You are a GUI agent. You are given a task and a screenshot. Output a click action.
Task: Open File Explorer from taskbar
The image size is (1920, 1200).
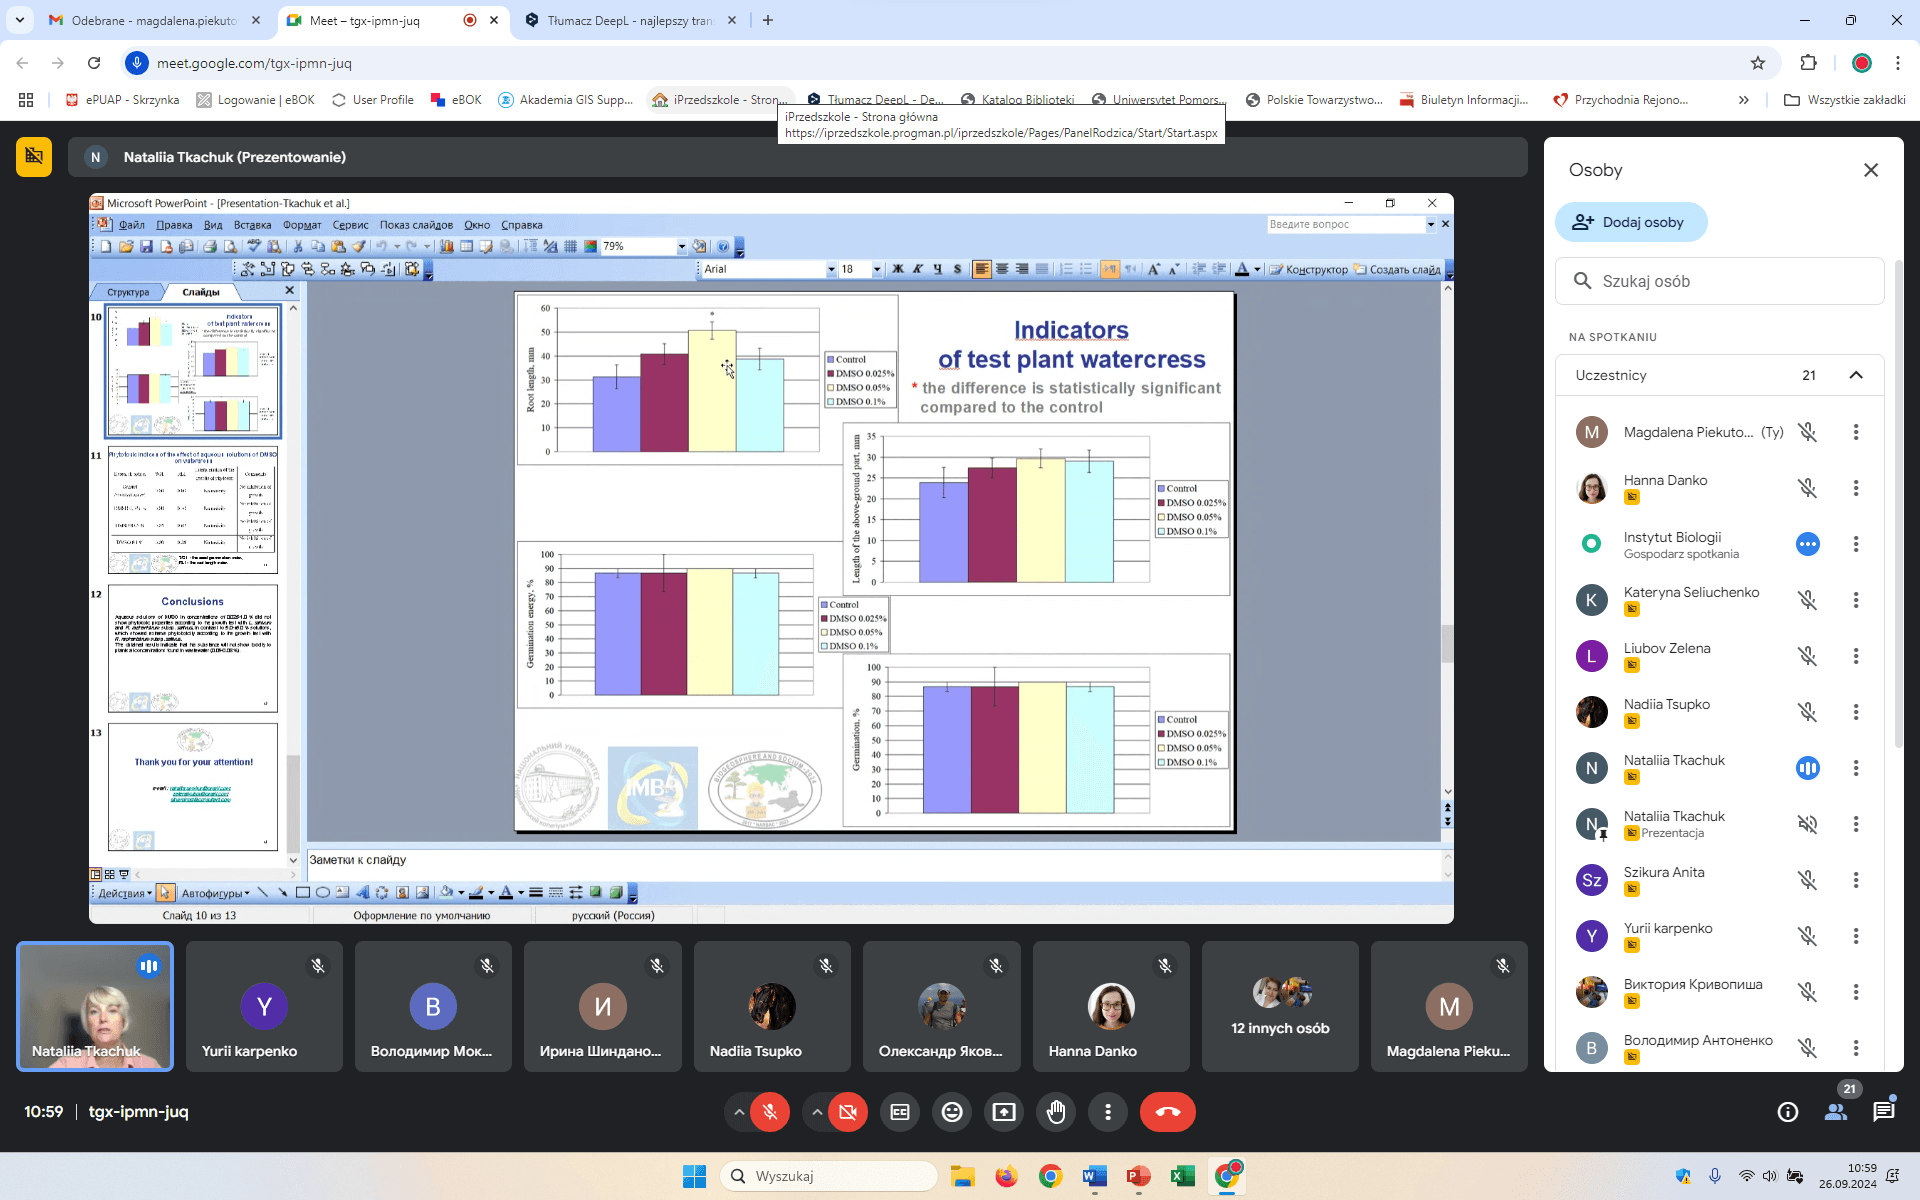pyautogui.click(x=962, y=1176)
